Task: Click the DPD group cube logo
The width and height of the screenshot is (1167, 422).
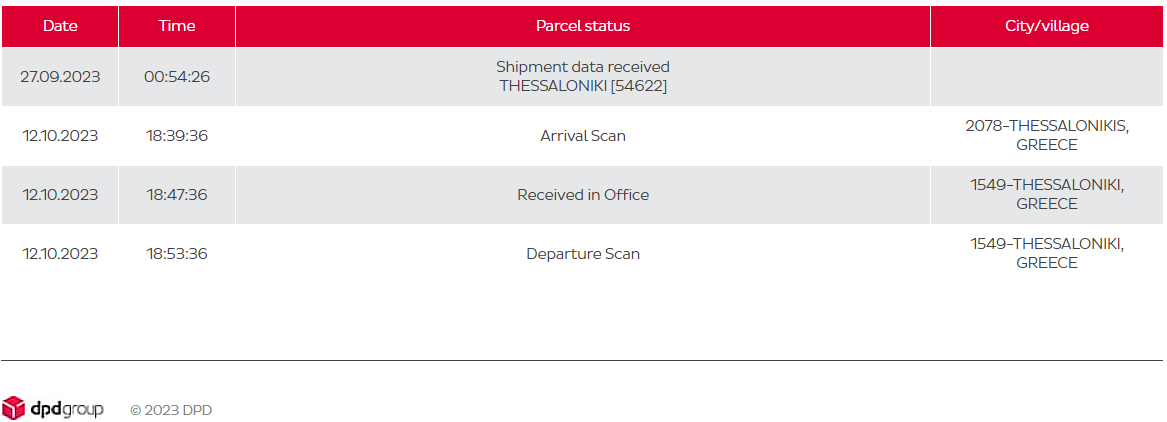Action: [13, 408]
